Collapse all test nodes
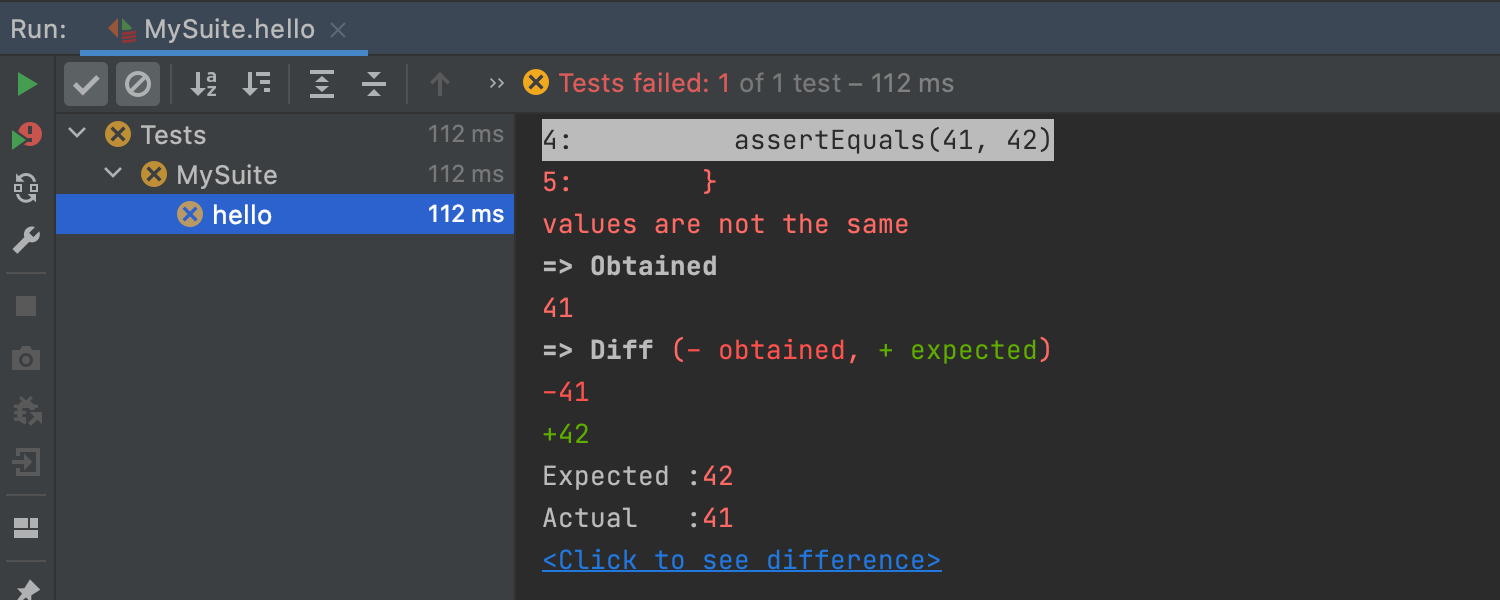 pyautogui.click(x=374, y=84)
